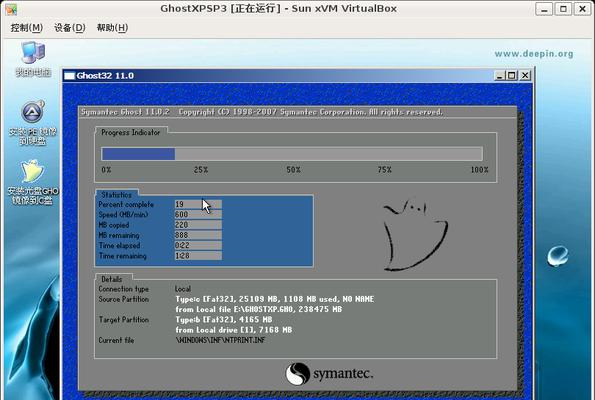
Task: Open the 帮助(H) menu
Action: click(112, 28)
